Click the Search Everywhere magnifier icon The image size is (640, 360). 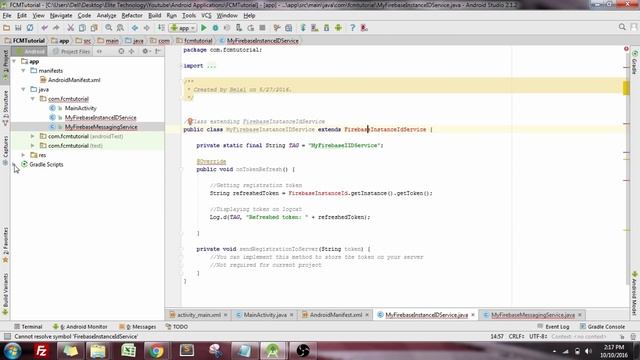pos(622,27)
